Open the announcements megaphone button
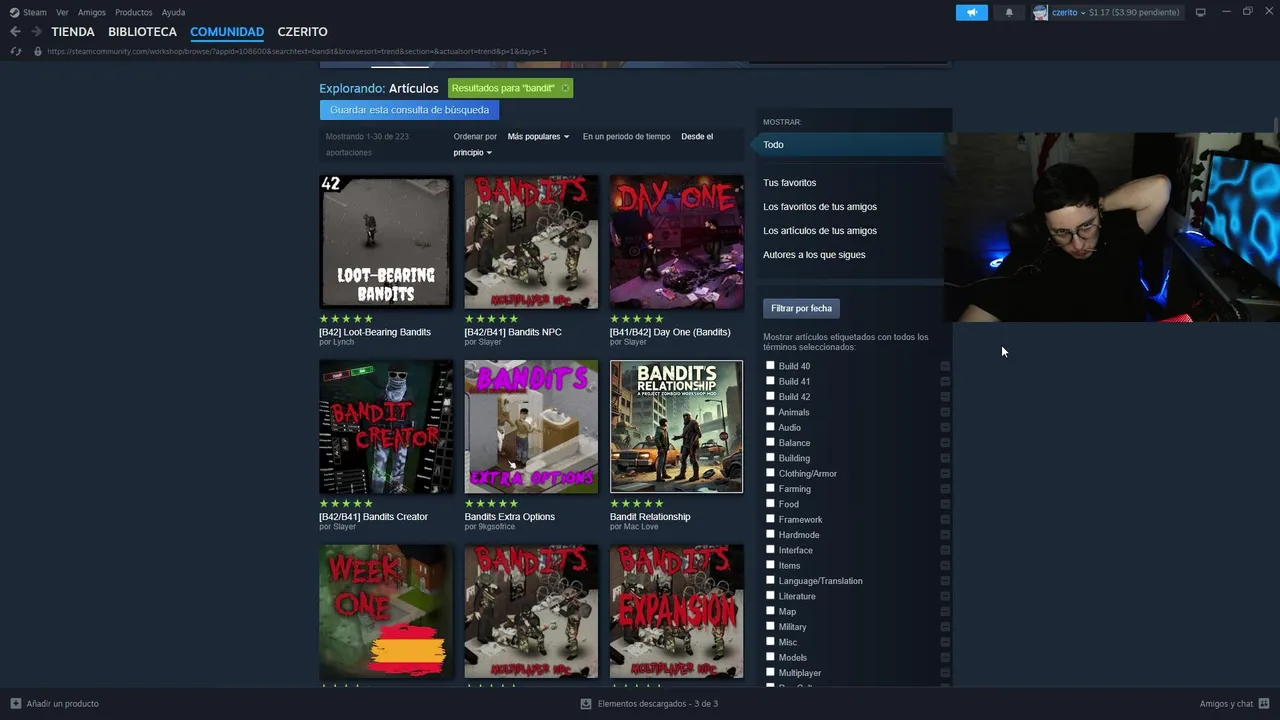 [971, 12]
